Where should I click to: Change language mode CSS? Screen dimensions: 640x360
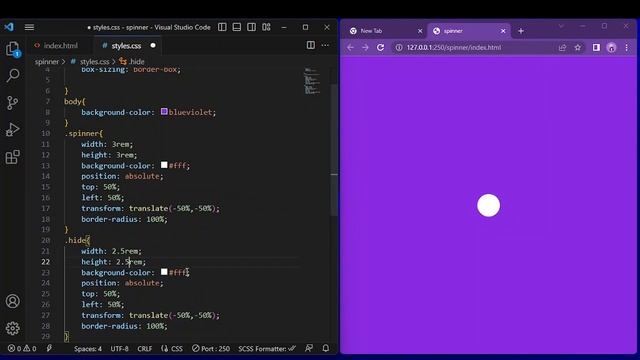click(172, 349)
